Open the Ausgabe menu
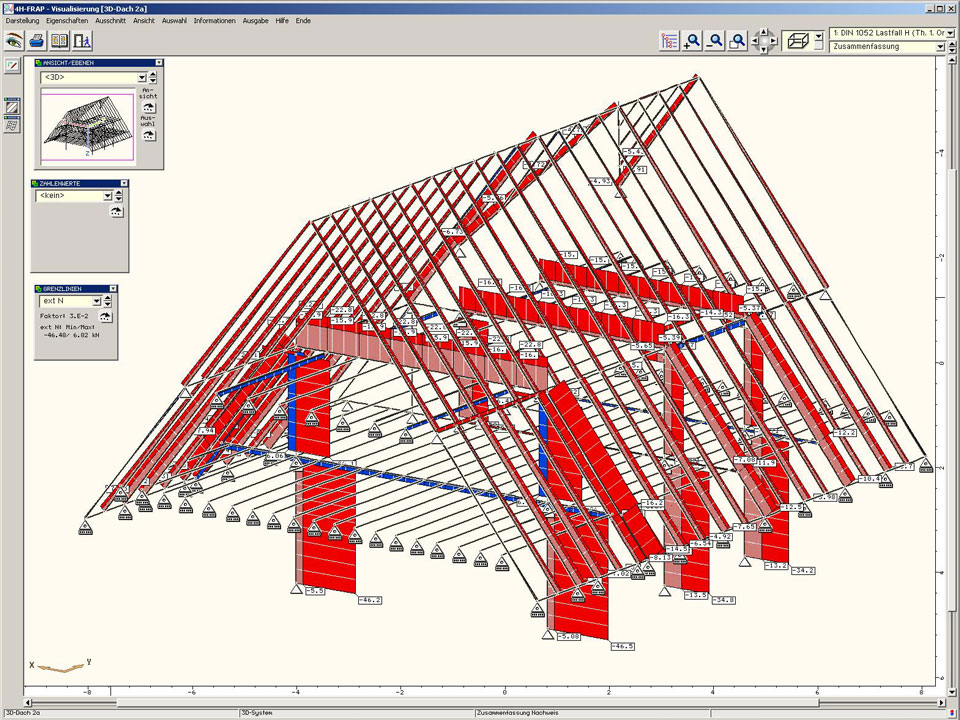Screen dimensions: 960x720 pyautogui.click(x=255, y=20)
